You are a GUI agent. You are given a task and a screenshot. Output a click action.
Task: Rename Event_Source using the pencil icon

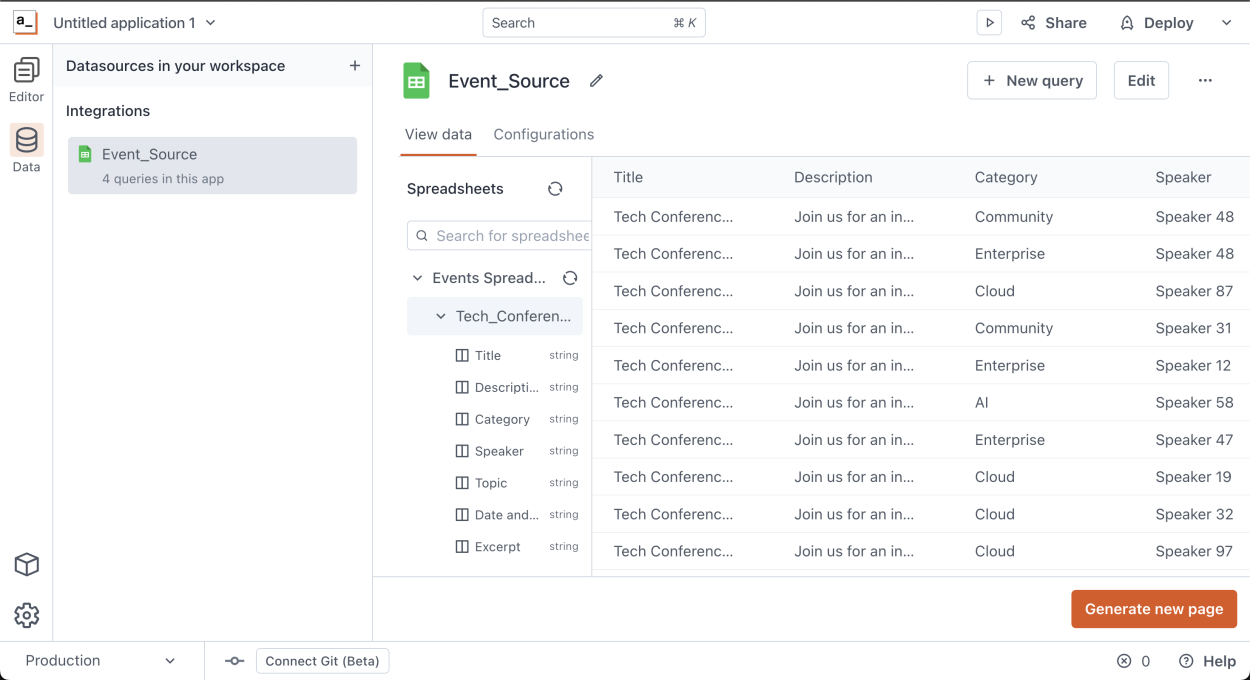coord(596,81)
